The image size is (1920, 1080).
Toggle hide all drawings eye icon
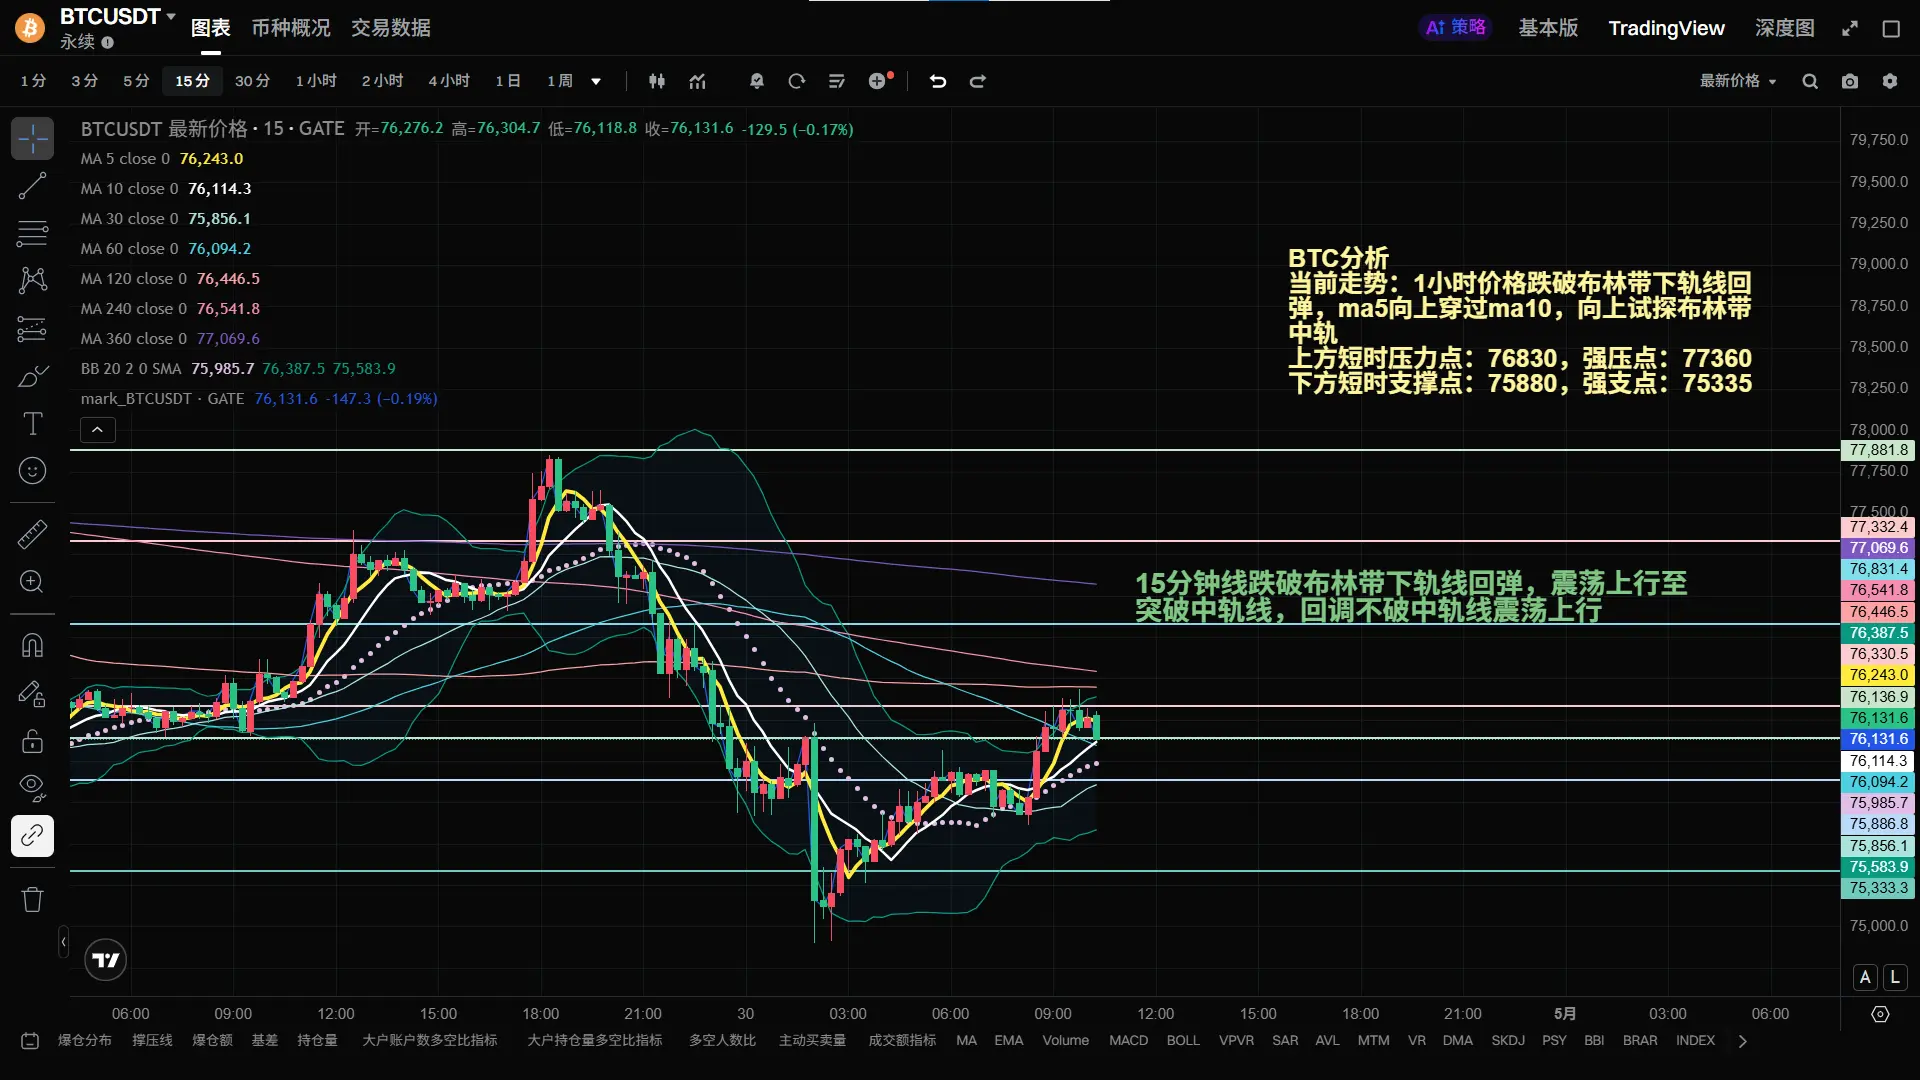[x=32, y=788]
